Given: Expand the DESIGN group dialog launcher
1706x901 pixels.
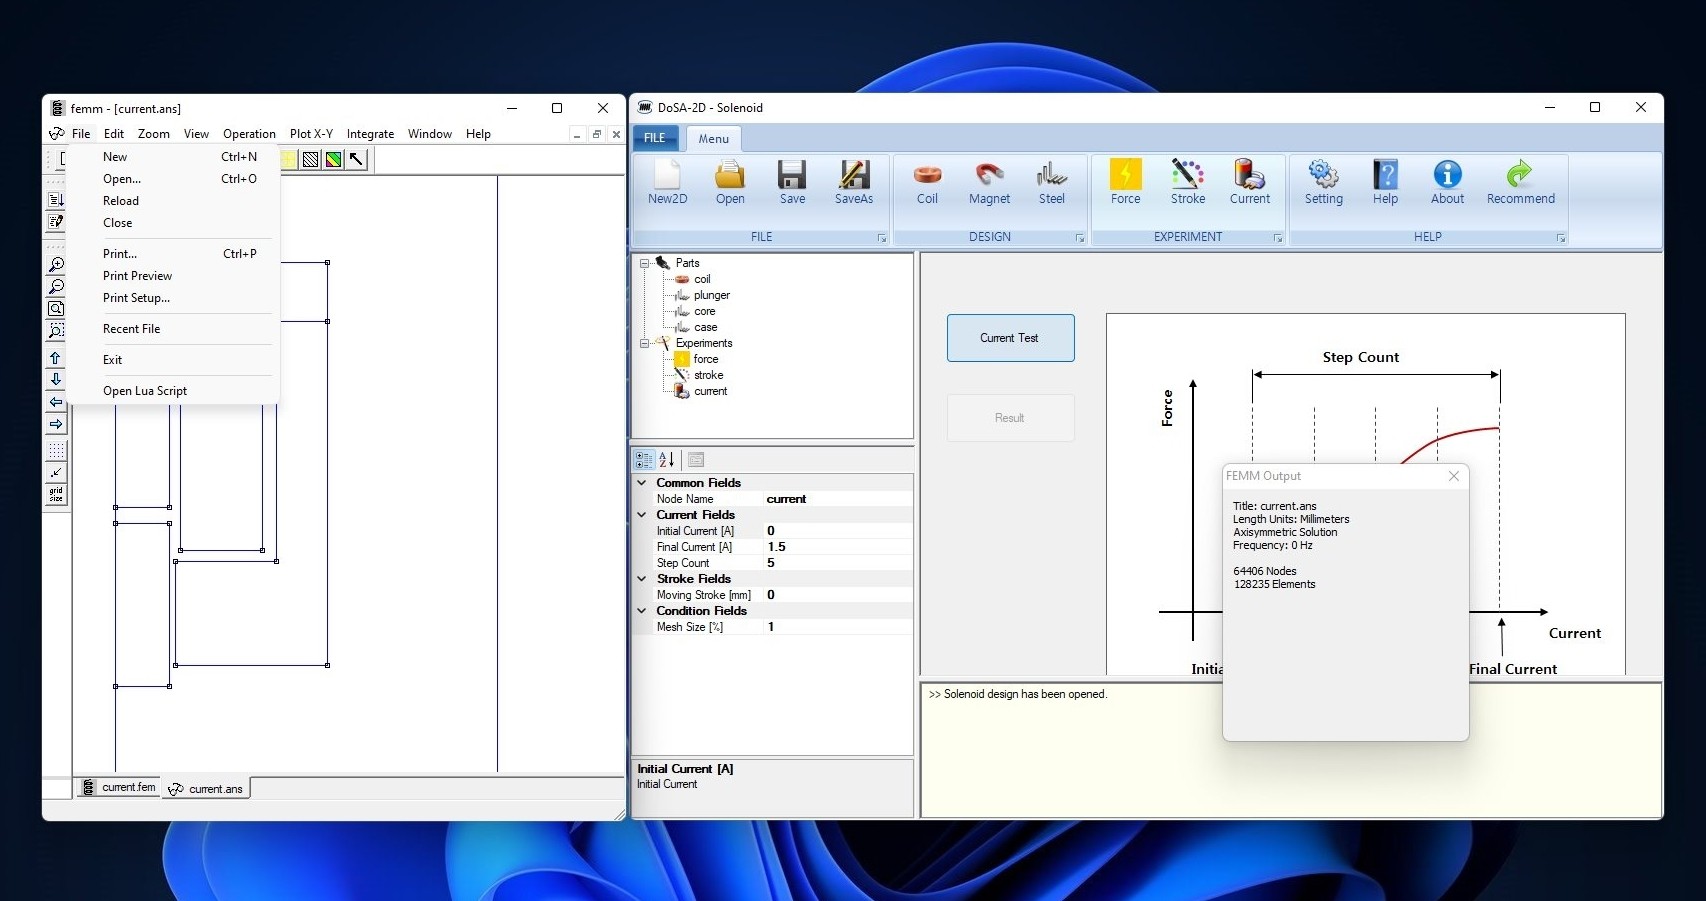Looking at the screenshot, I should (x=1080, y=238).
